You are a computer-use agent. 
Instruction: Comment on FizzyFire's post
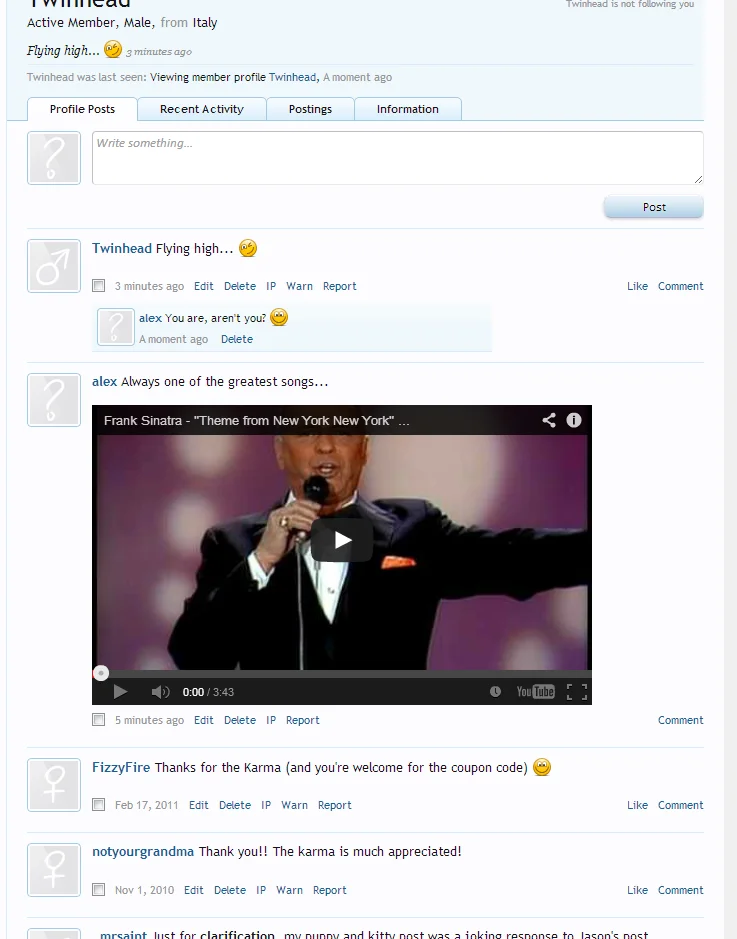click(x=681, y=805)
